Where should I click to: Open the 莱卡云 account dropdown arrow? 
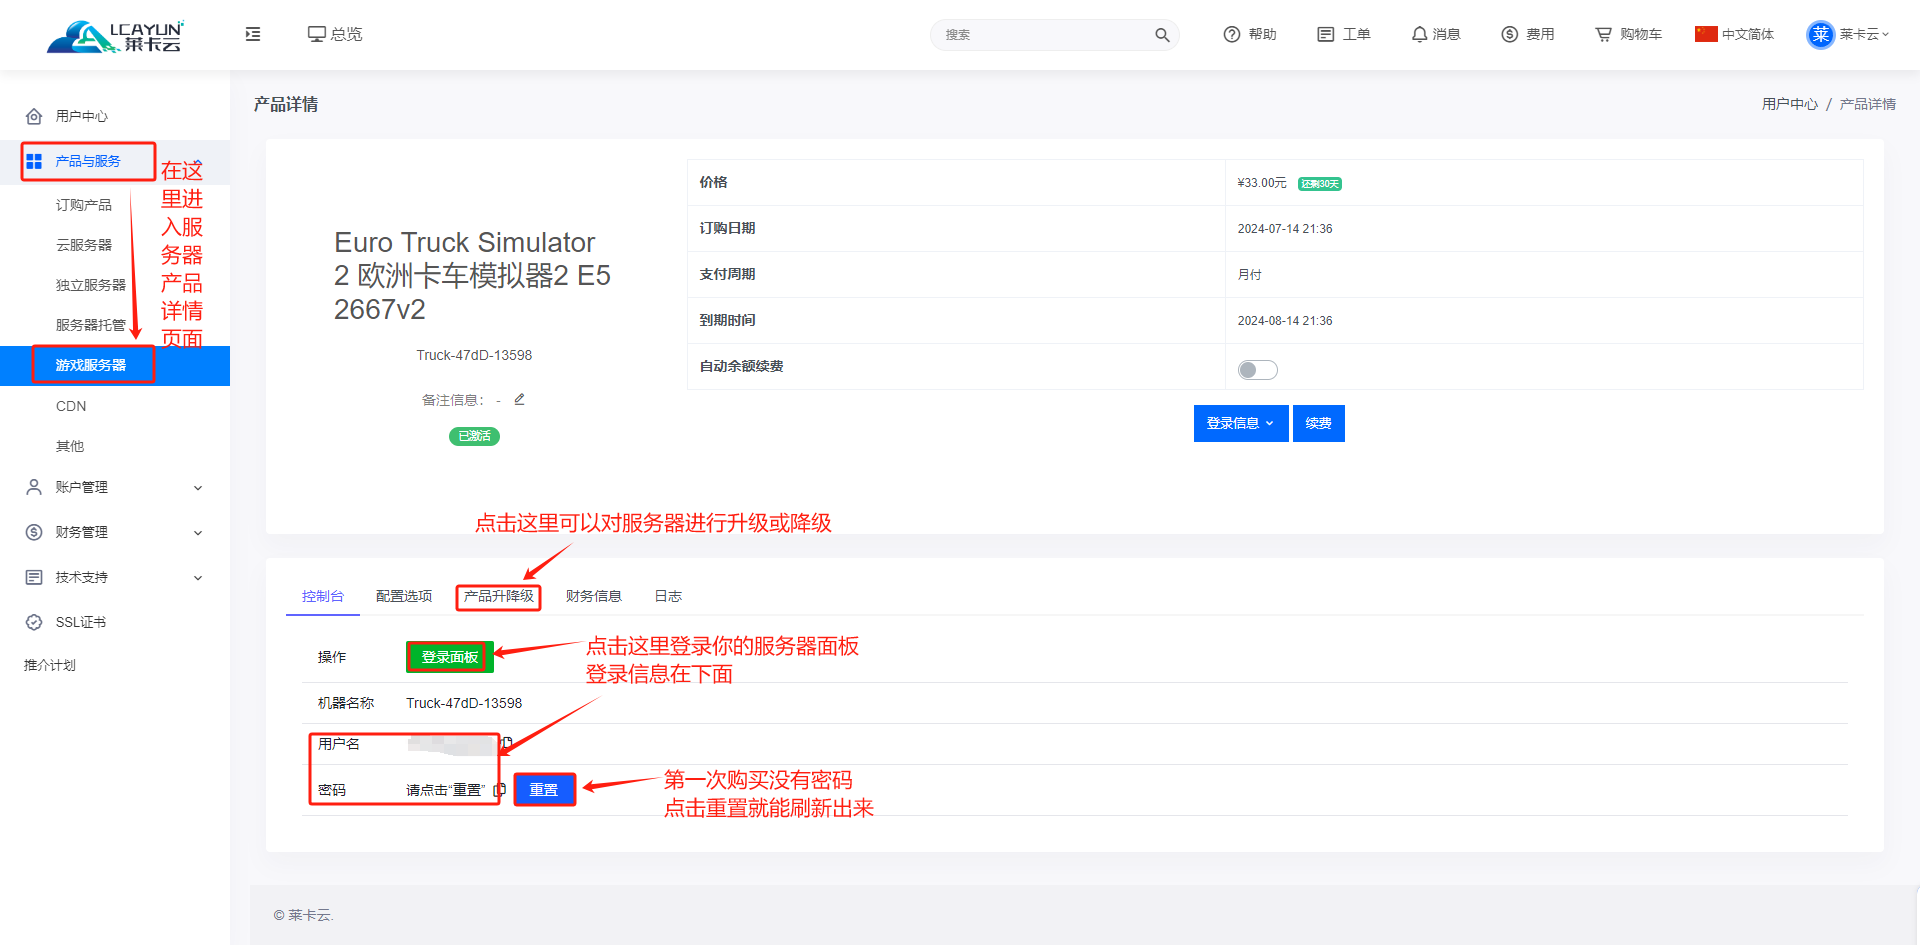pyautogui.click(x=1886, y=34)
